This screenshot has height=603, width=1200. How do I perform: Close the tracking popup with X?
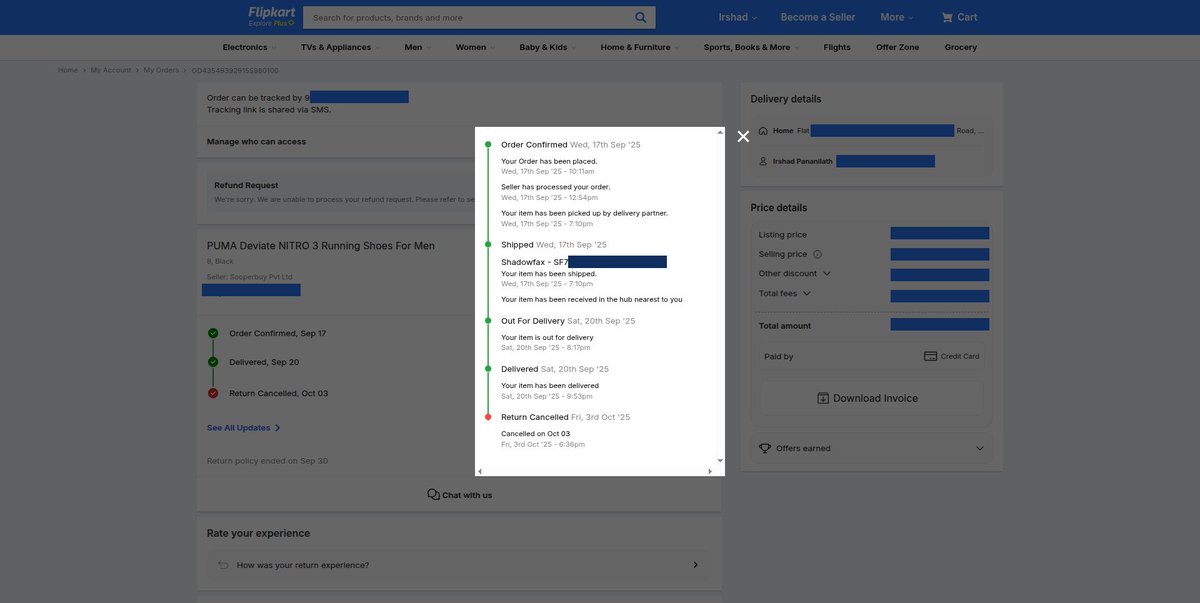[743, 136]
